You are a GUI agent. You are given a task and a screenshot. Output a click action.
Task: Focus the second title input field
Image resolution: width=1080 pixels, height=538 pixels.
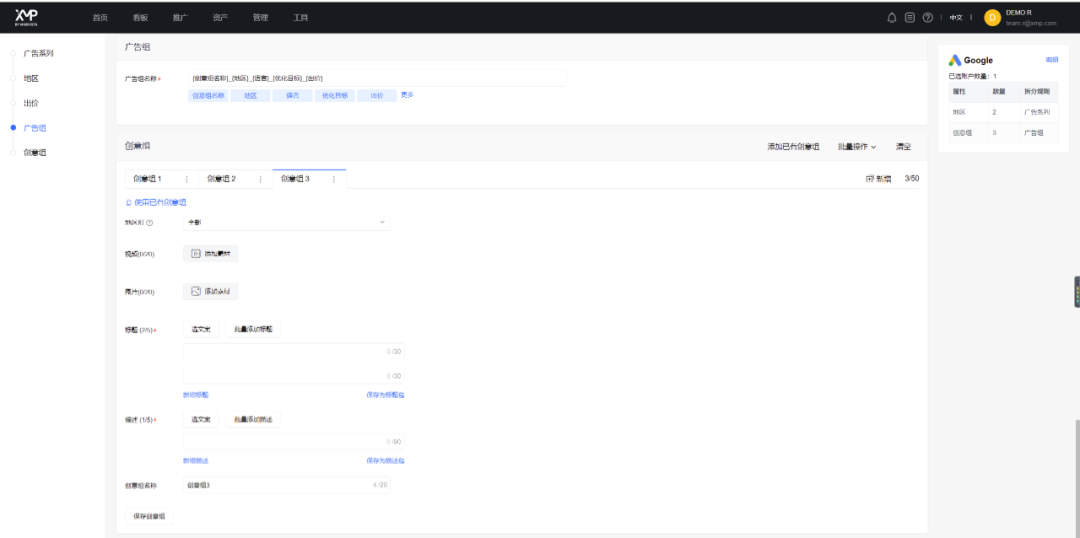294,375
